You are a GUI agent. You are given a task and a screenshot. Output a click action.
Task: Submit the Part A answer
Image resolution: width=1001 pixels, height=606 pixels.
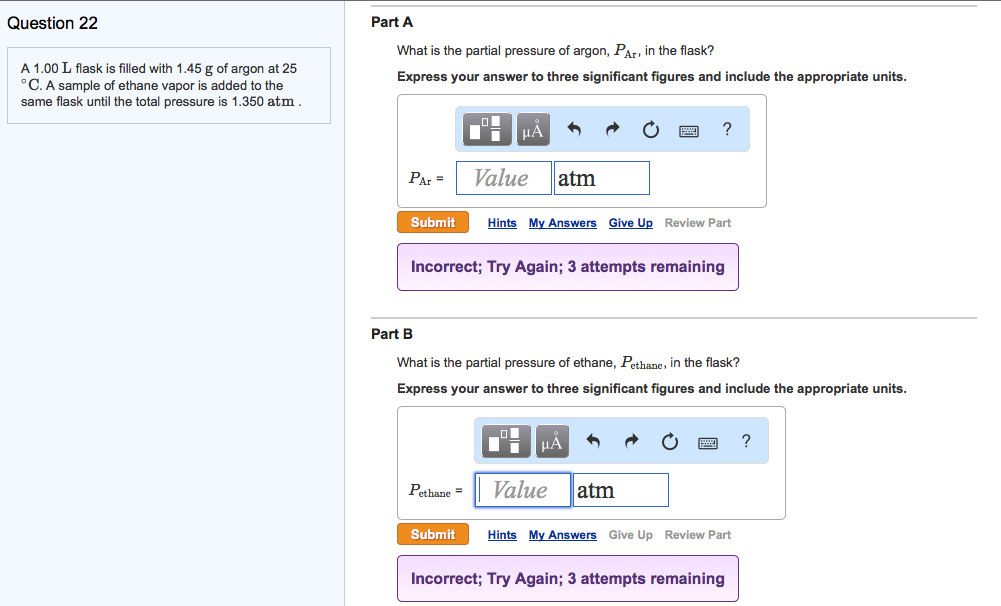point(432,223)
